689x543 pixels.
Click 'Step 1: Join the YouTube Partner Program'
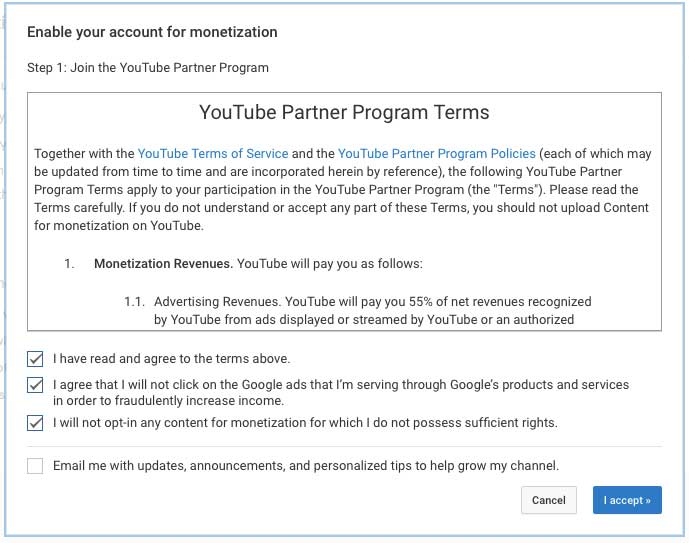tap(148, 68)
